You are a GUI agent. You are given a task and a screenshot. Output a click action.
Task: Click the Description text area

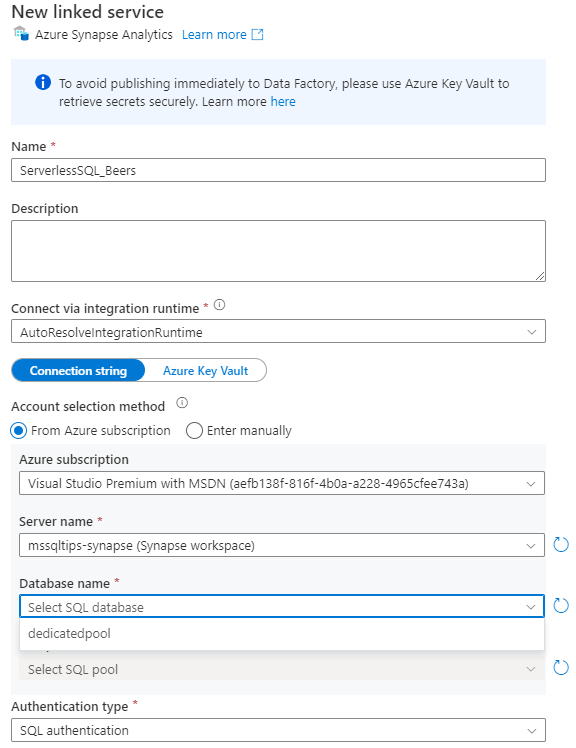(x=278, y=251)
